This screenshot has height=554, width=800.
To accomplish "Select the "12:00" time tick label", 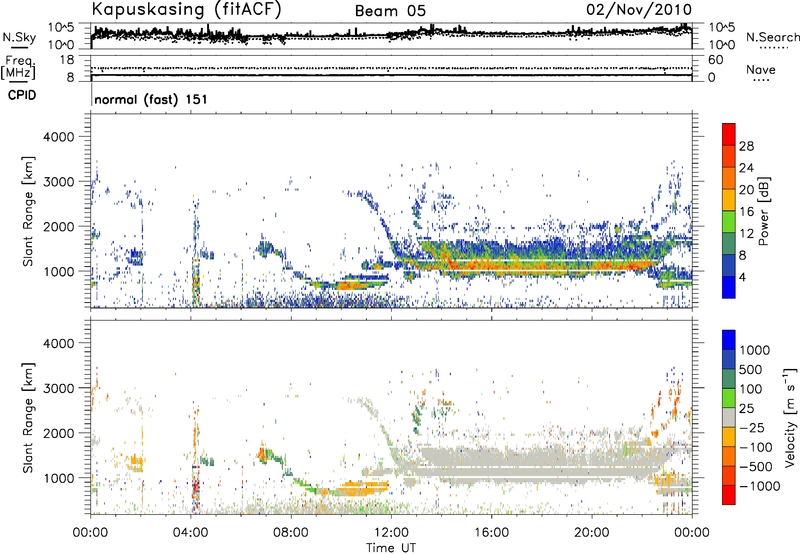I will [391, 533].
